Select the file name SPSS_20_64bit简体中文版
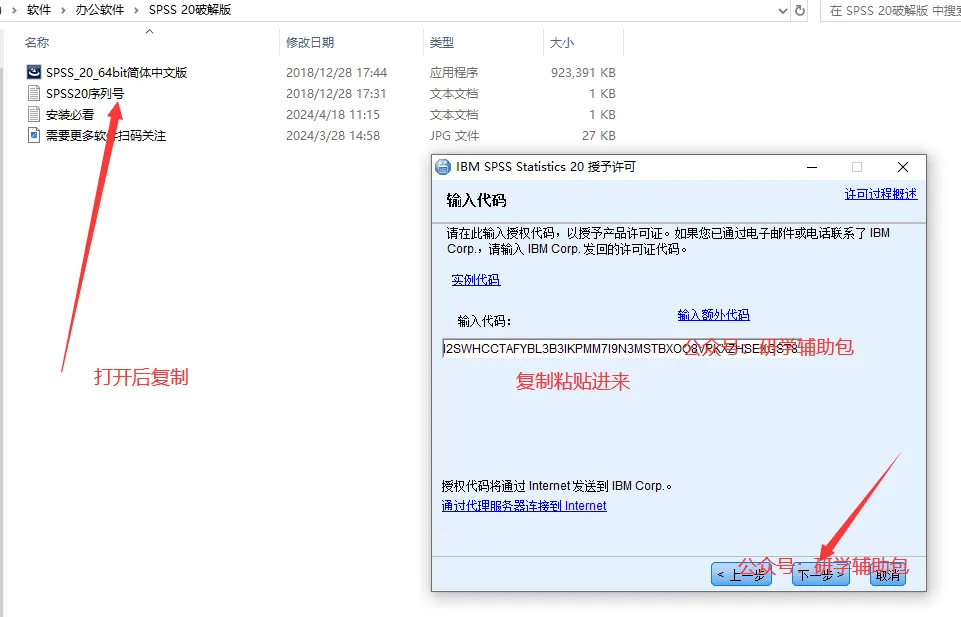This screenshot has width=961, height=617. click(x=116, y=72)
